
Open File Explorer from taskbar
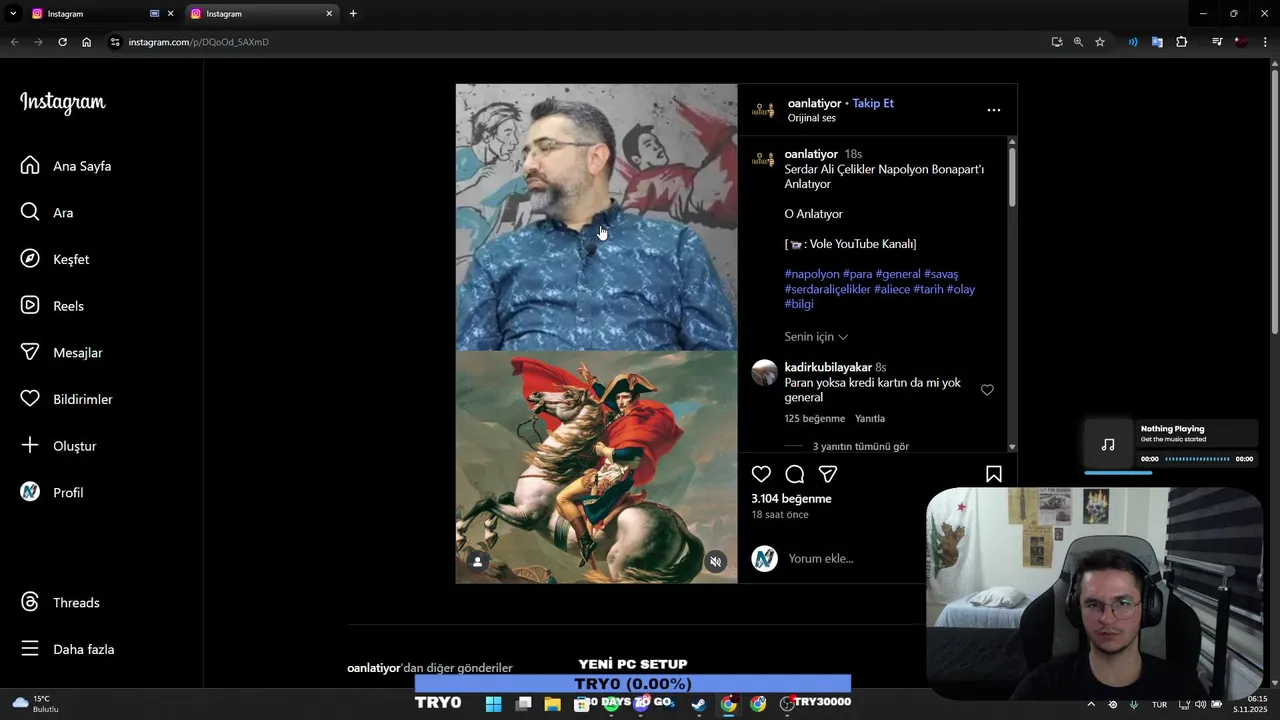click(x=552, y=704)
